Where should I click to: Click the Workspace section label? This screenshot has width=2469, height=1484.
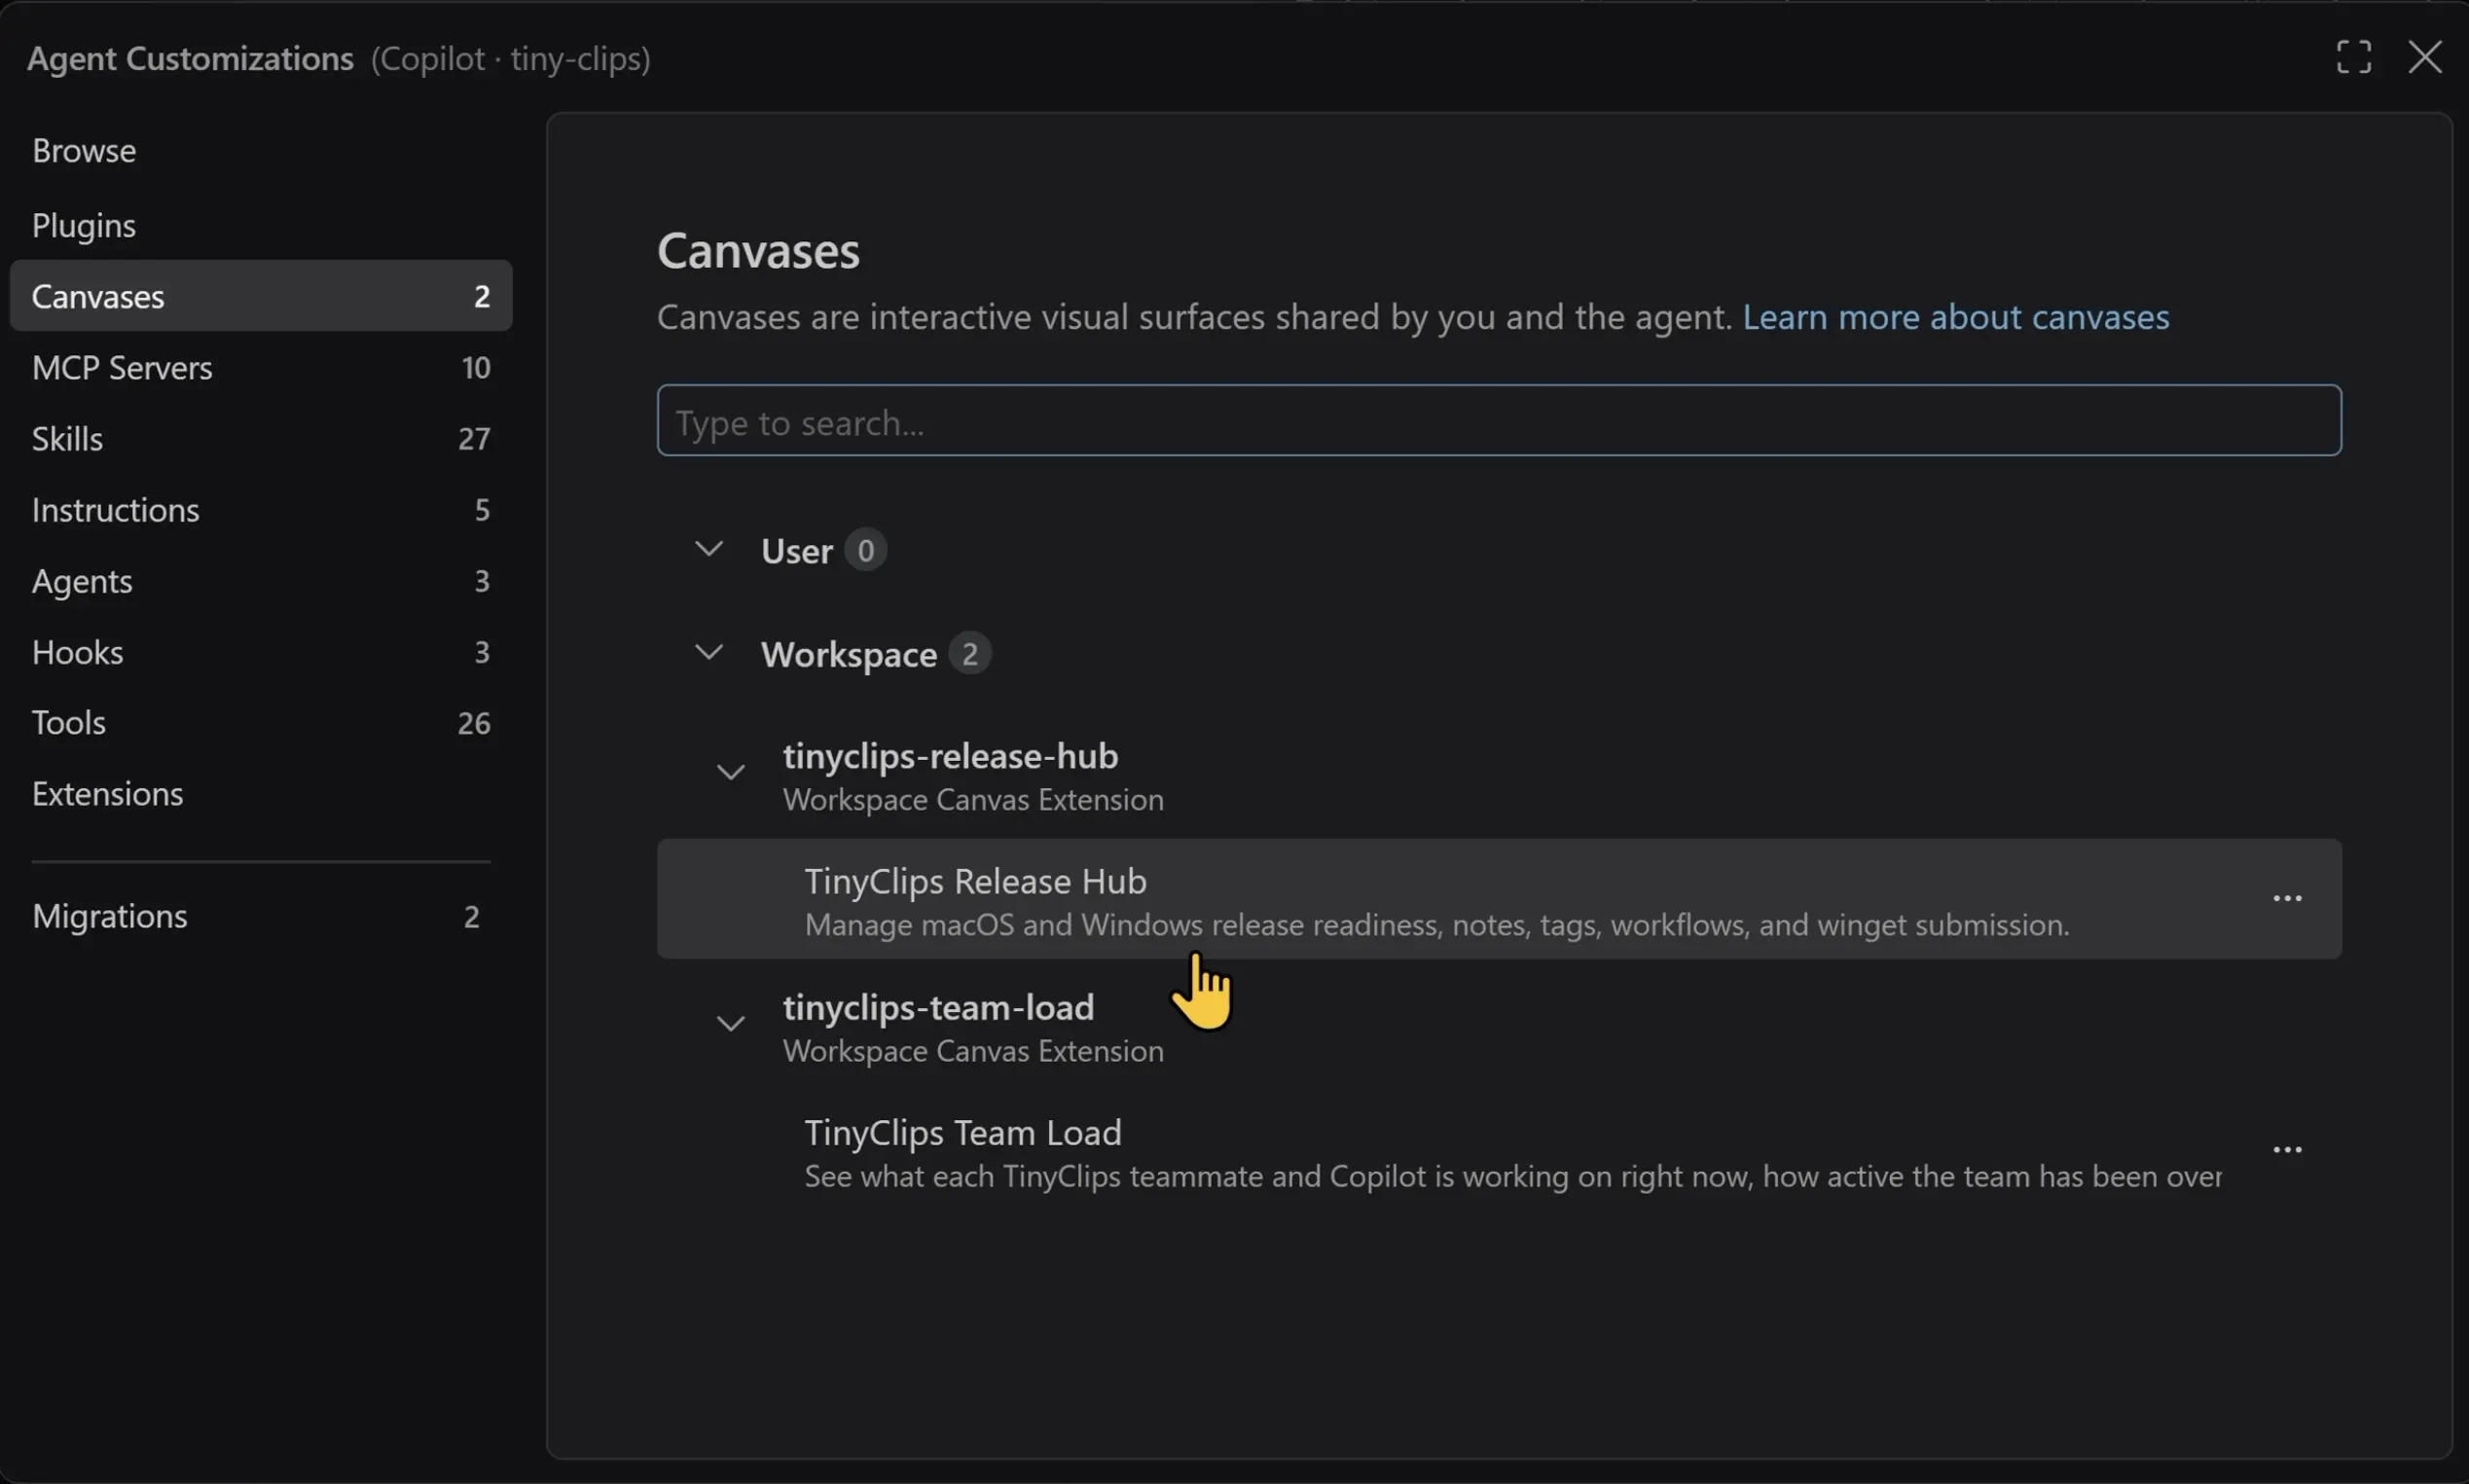[849, 655]
